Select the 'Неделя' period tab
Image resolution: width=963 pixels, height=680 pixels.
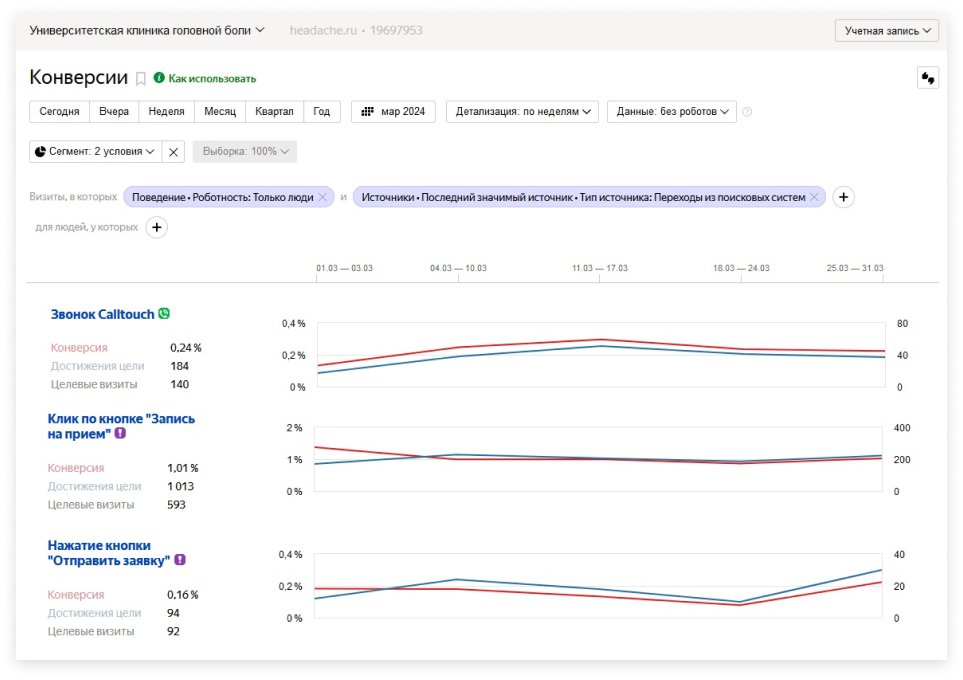pos(166,112)
